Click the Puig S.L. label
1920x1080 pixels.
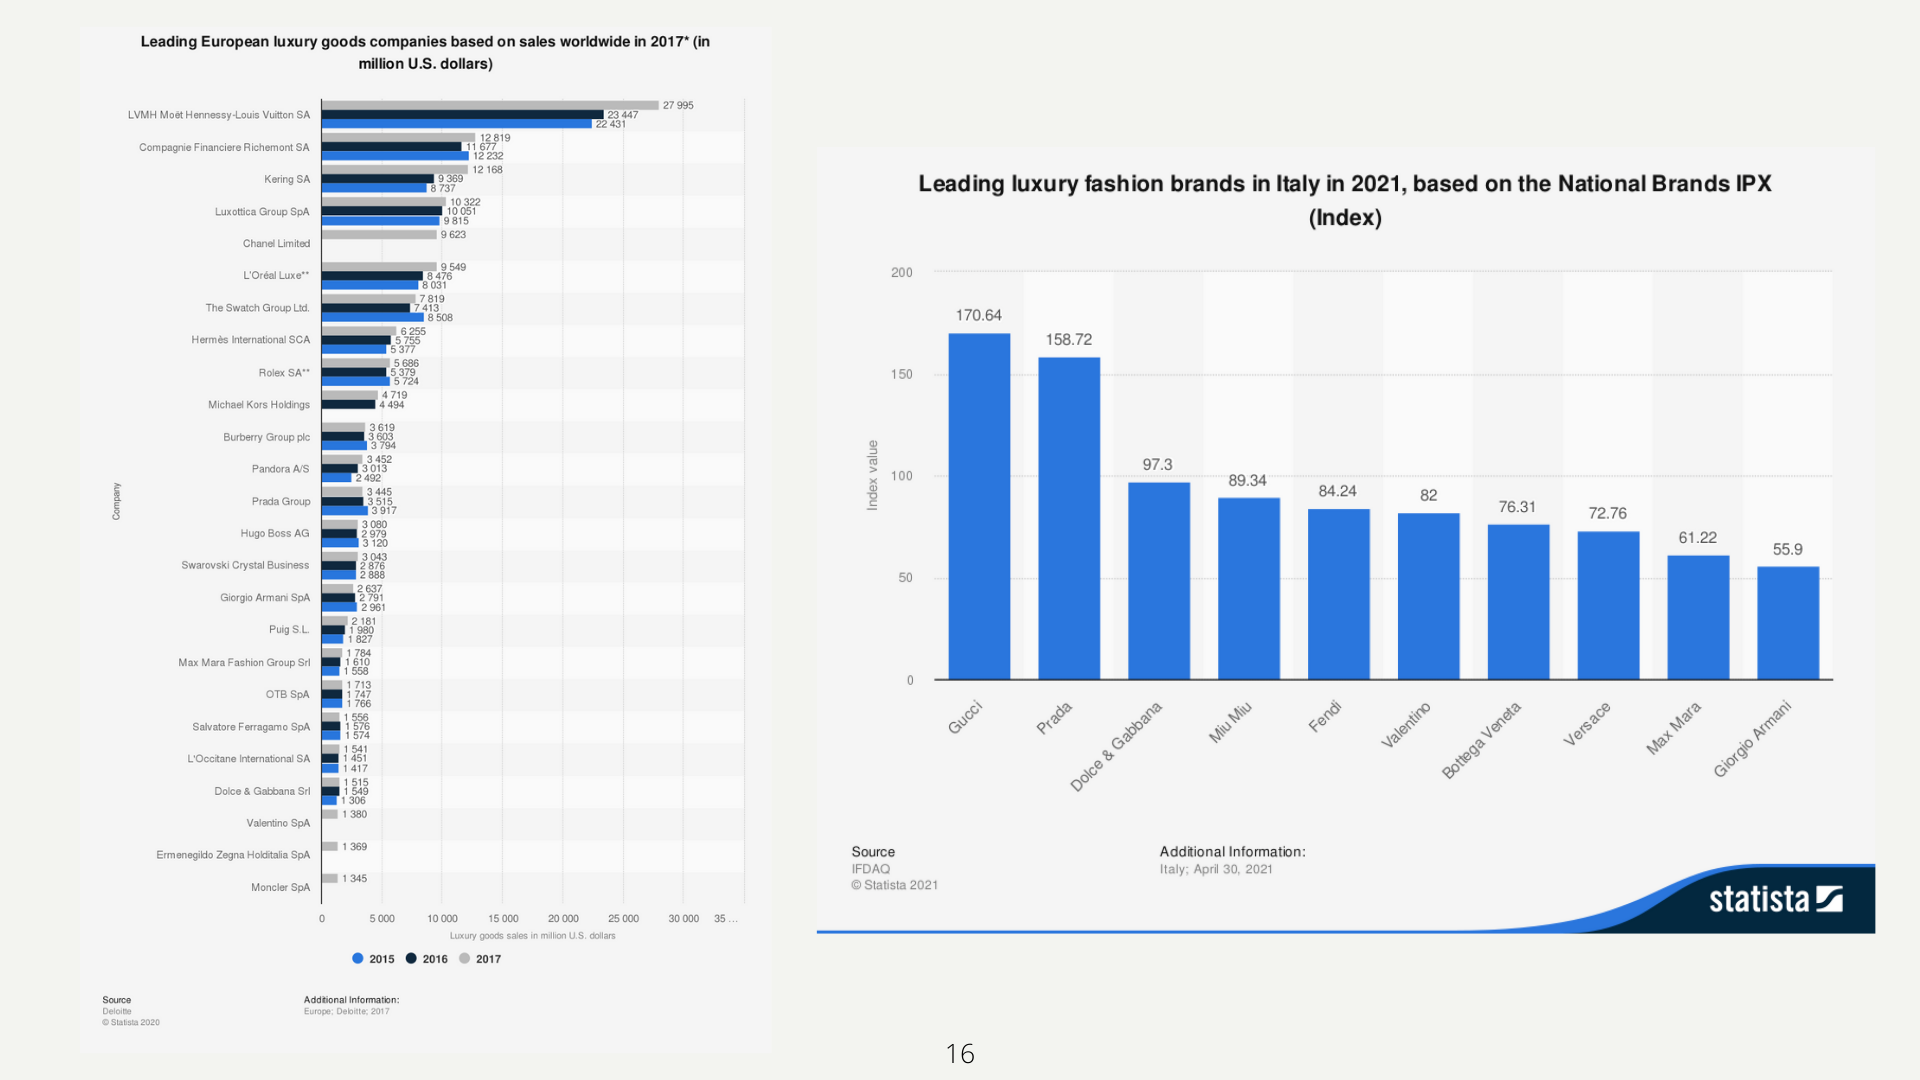289,630
